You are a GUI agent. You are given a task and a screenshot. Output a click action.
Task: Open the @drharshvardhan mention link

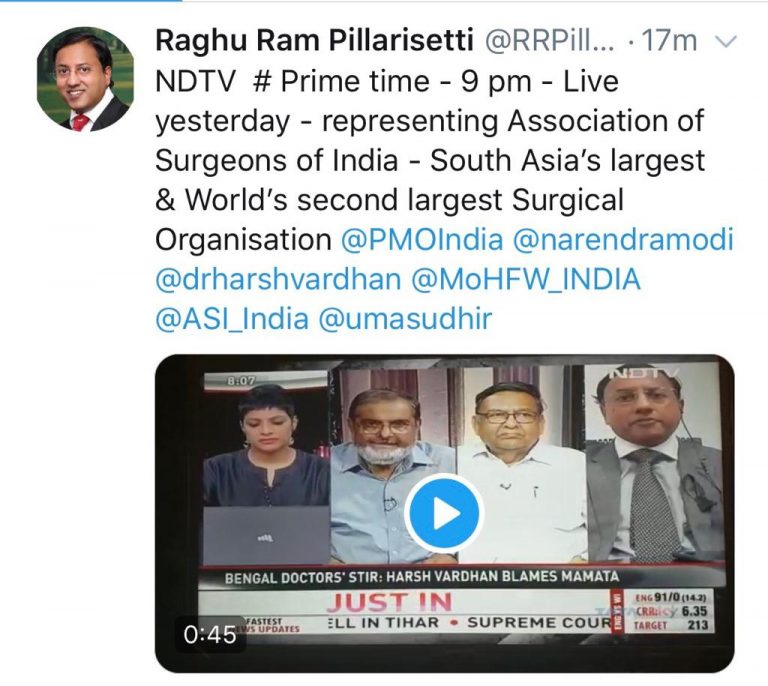278,280
